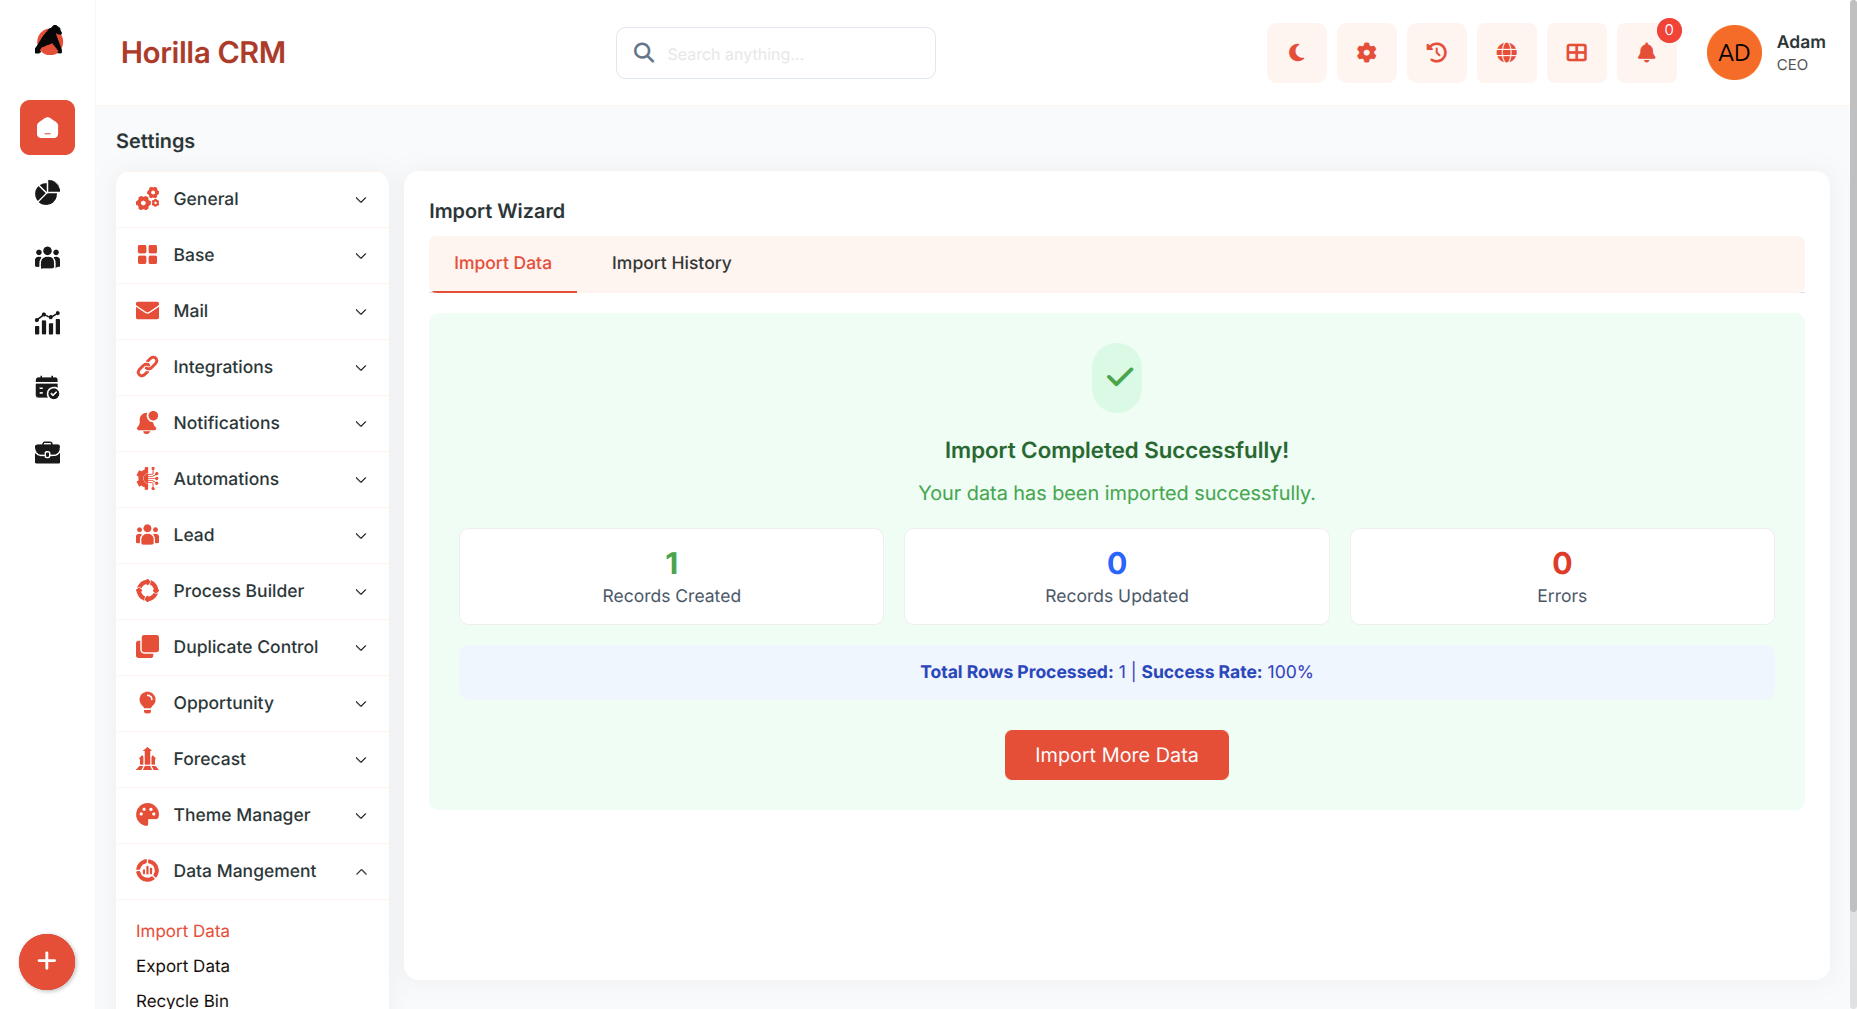Open the language globe icon

(x=1507, y=53)
